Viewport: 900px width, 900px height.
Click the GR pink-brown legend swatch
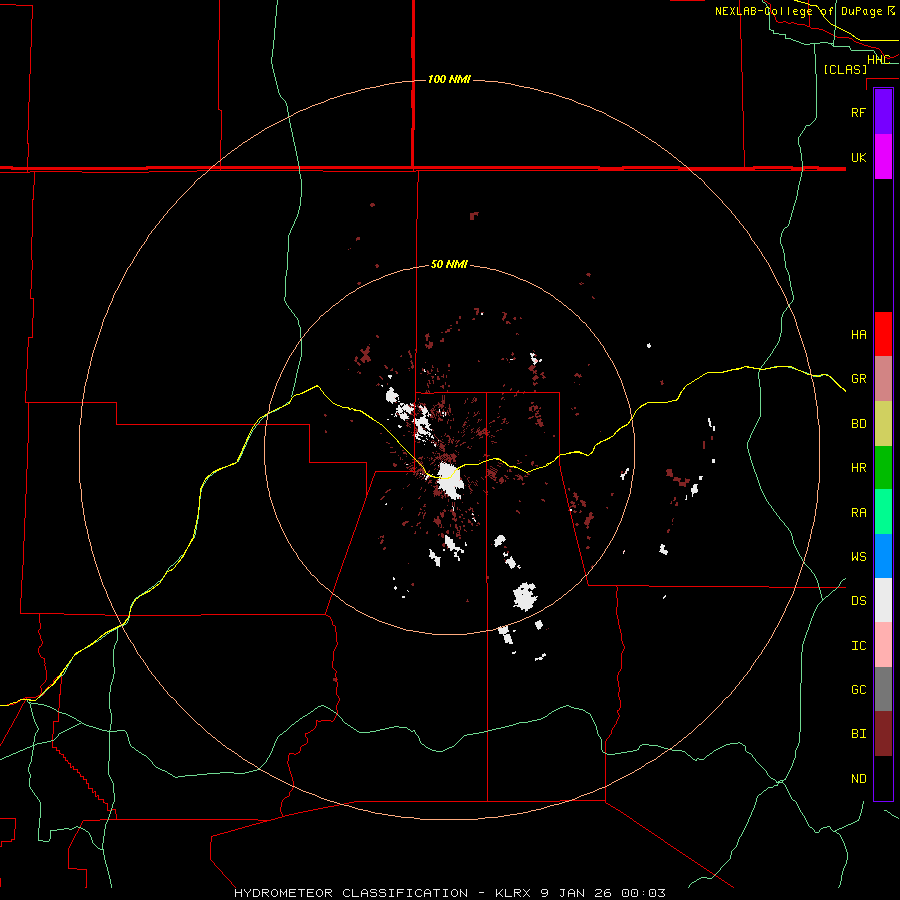pyautogui.click(x=883, y=379)
